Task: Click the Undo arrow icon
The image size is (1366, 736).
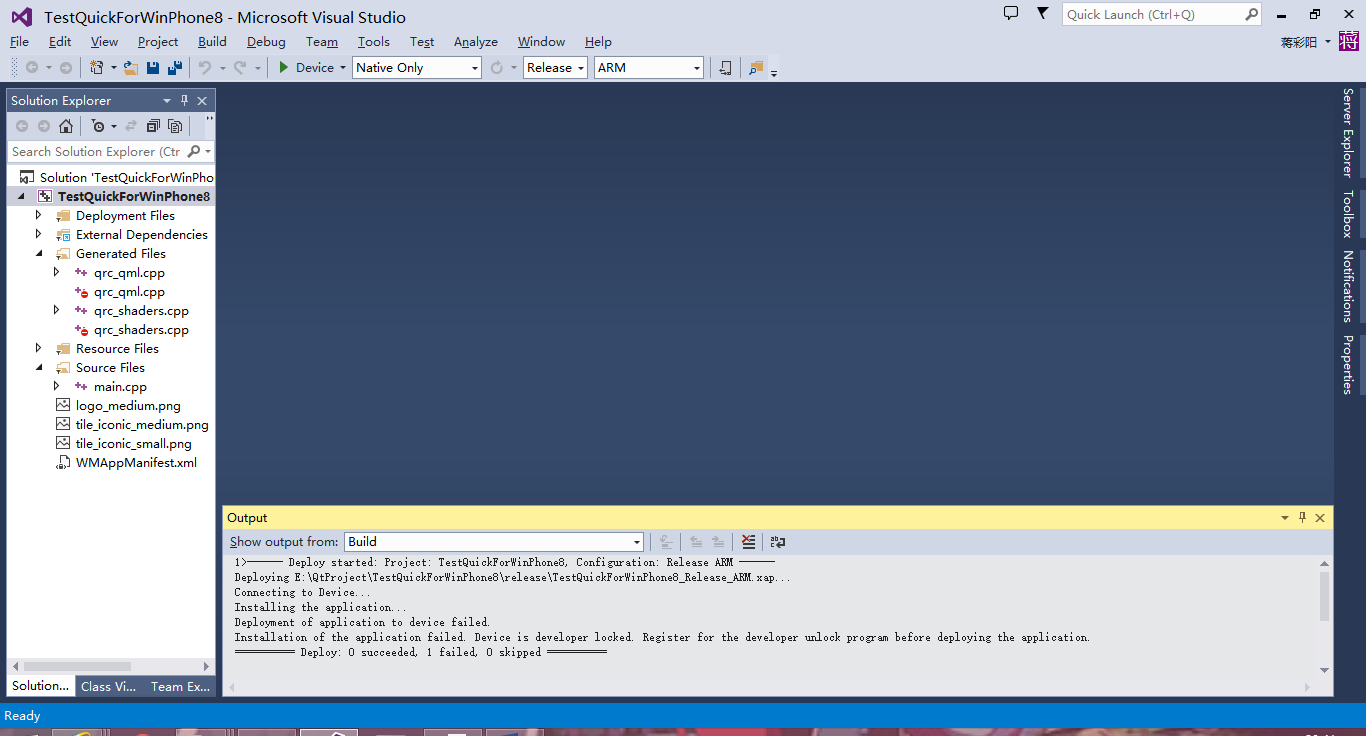Action: tap(205, 68)
